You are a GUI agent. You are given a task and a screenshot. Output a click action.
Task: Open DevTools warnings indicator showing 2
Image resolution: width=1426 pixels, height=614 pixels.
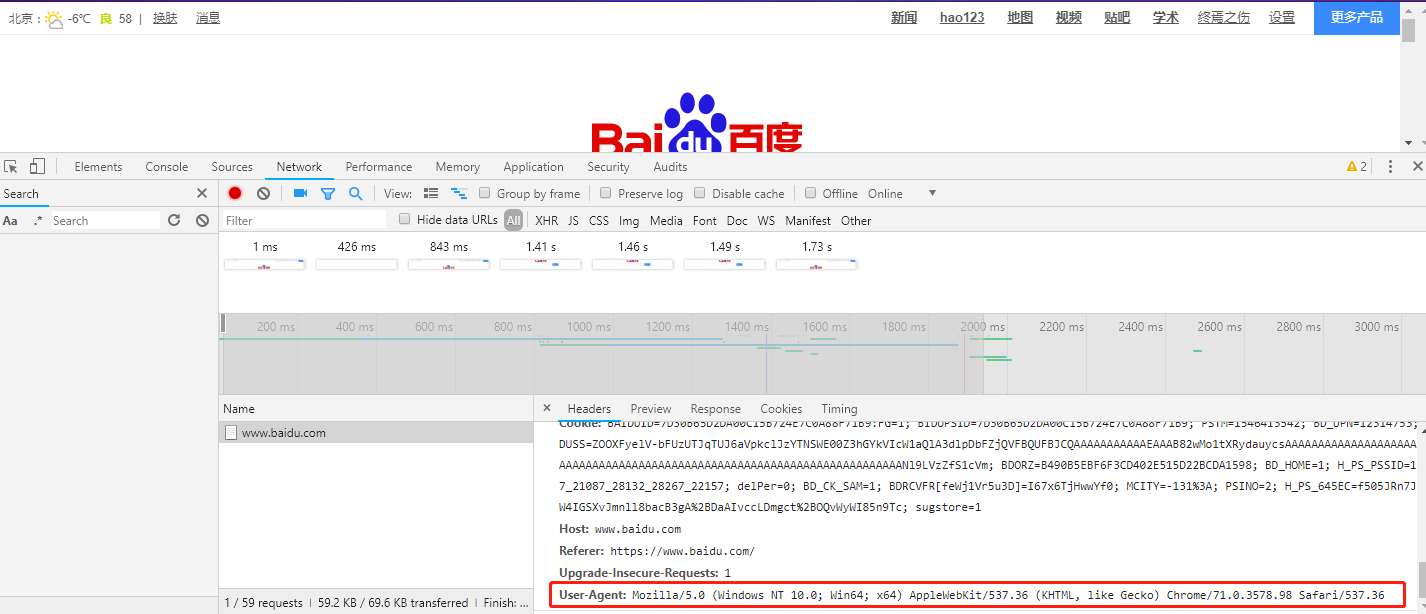point(1357,167)
